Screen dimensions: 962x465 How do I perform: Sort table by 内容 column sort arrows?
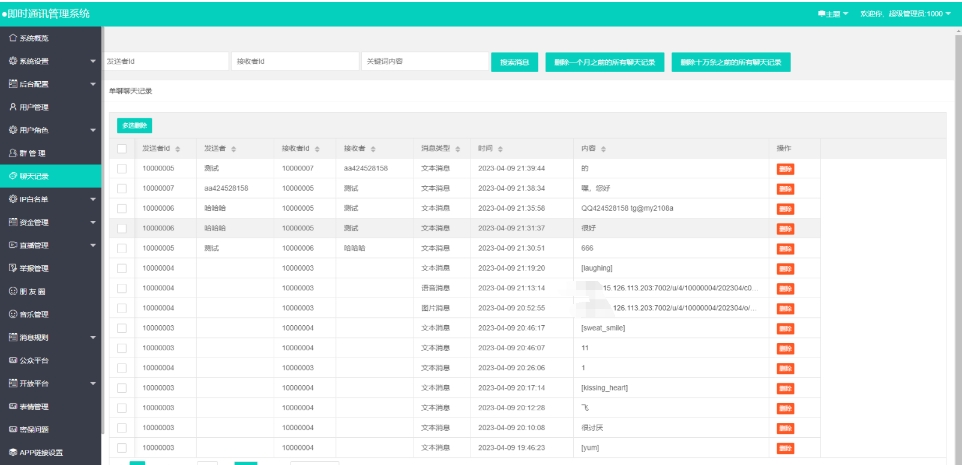(x=604, y=149)
